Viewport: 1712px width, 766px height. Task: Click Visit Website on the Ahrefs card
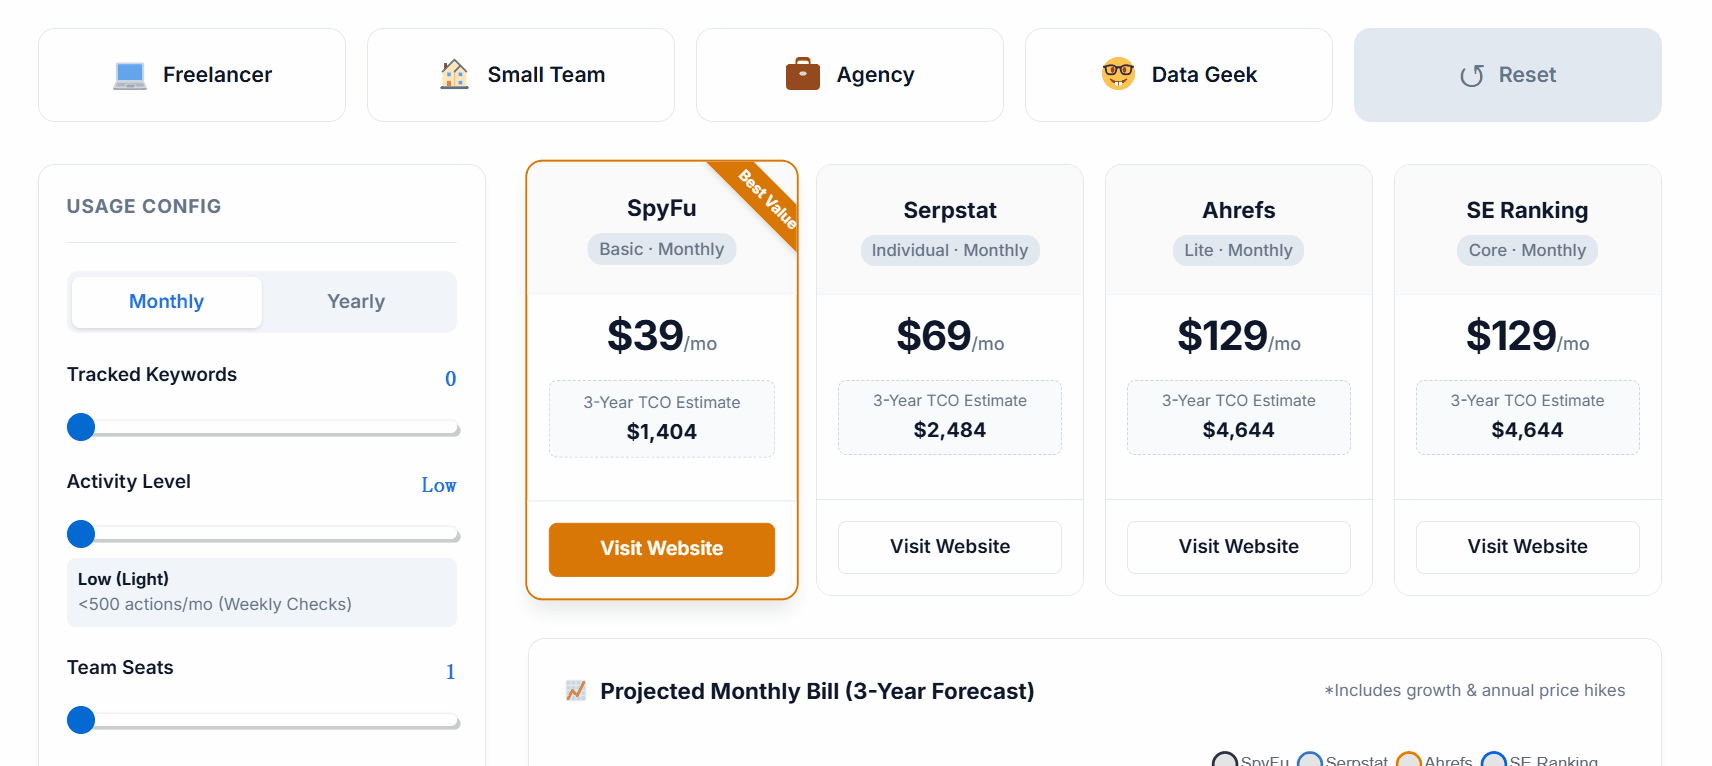(1238, 547)
